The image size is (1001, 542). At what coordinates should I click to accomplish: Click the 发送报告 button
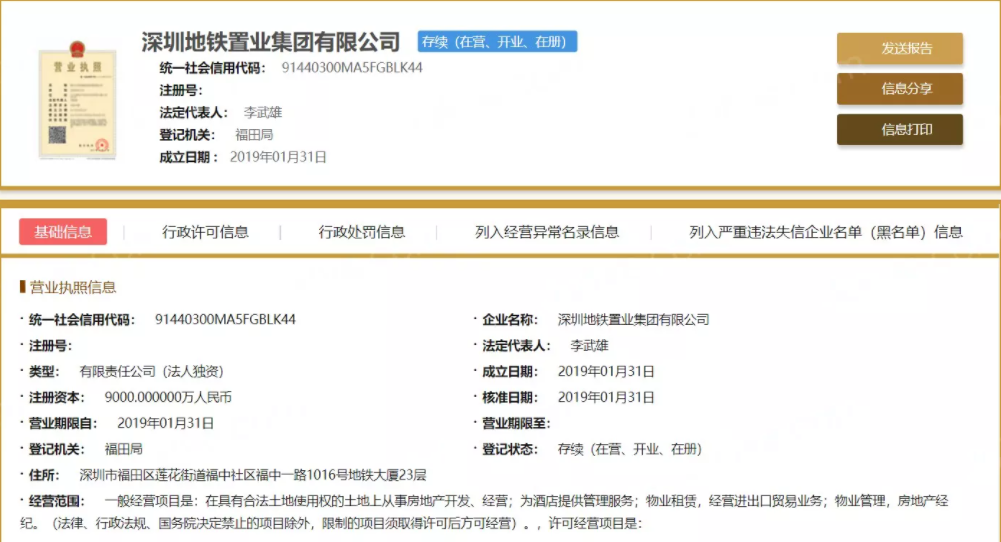899,49
